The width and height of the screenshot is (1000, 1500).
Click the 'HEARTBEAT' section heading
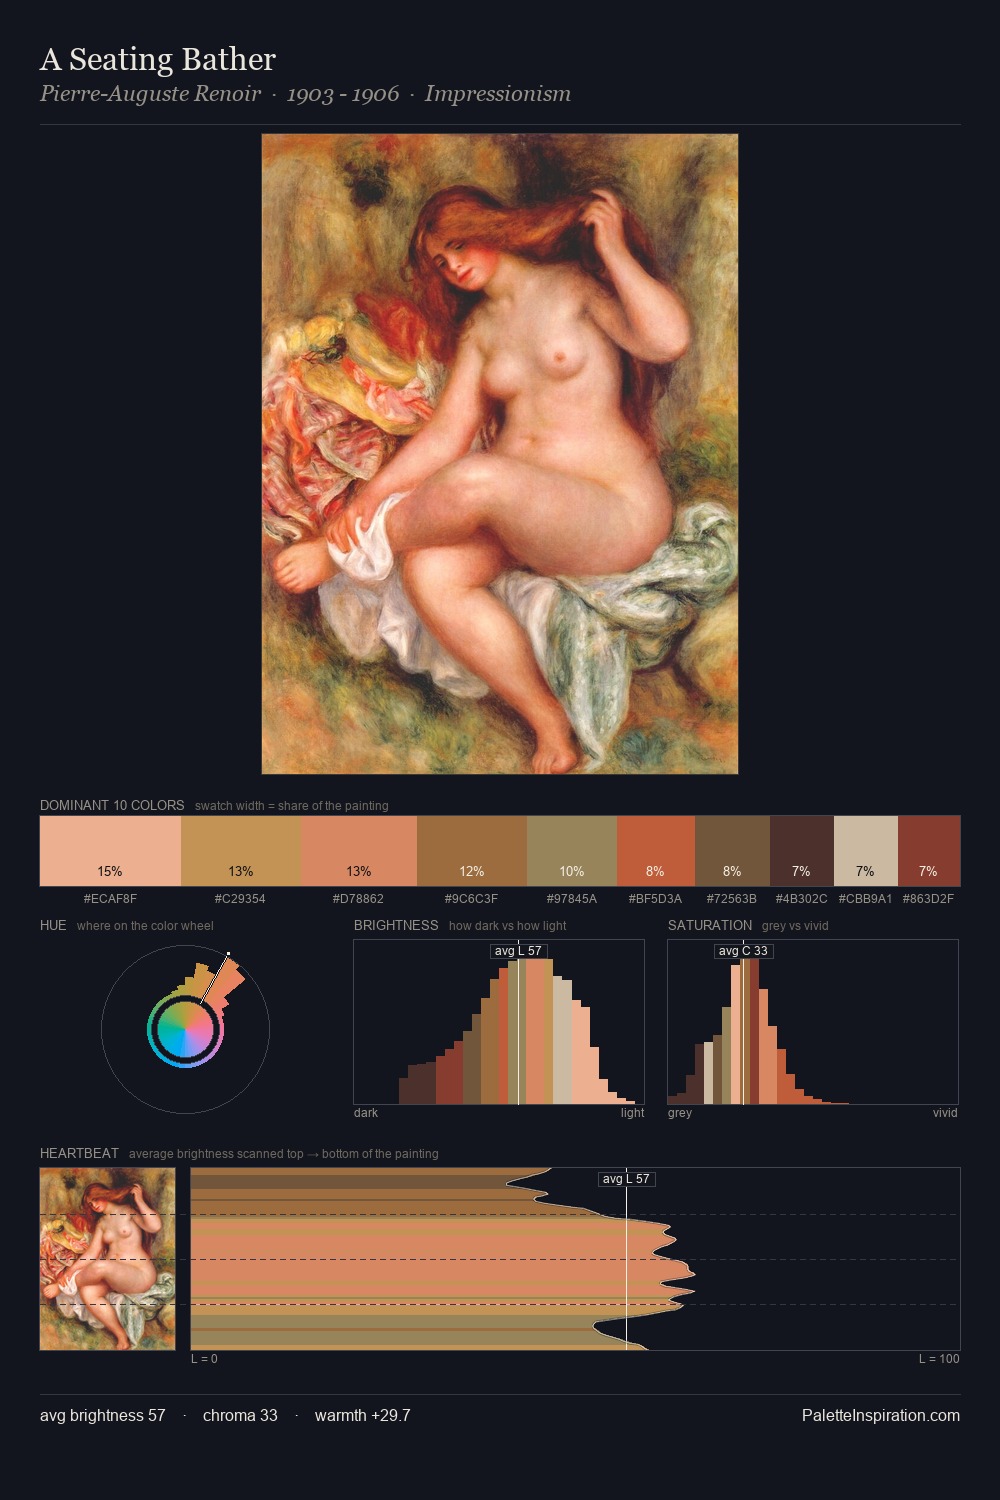click(x=79, y=1153)
